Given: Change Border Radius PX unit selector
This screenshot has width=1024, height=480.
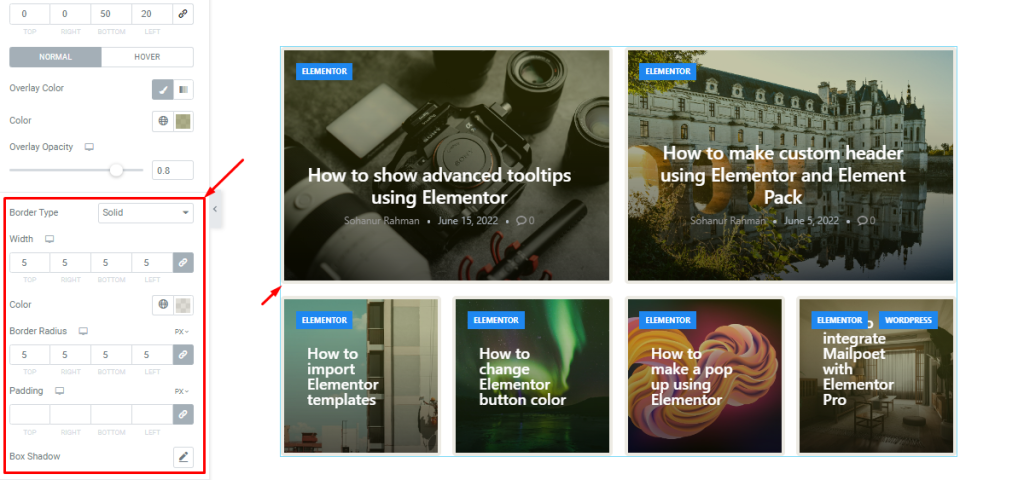Looking at the screenshot, I should tap(182, 331).
